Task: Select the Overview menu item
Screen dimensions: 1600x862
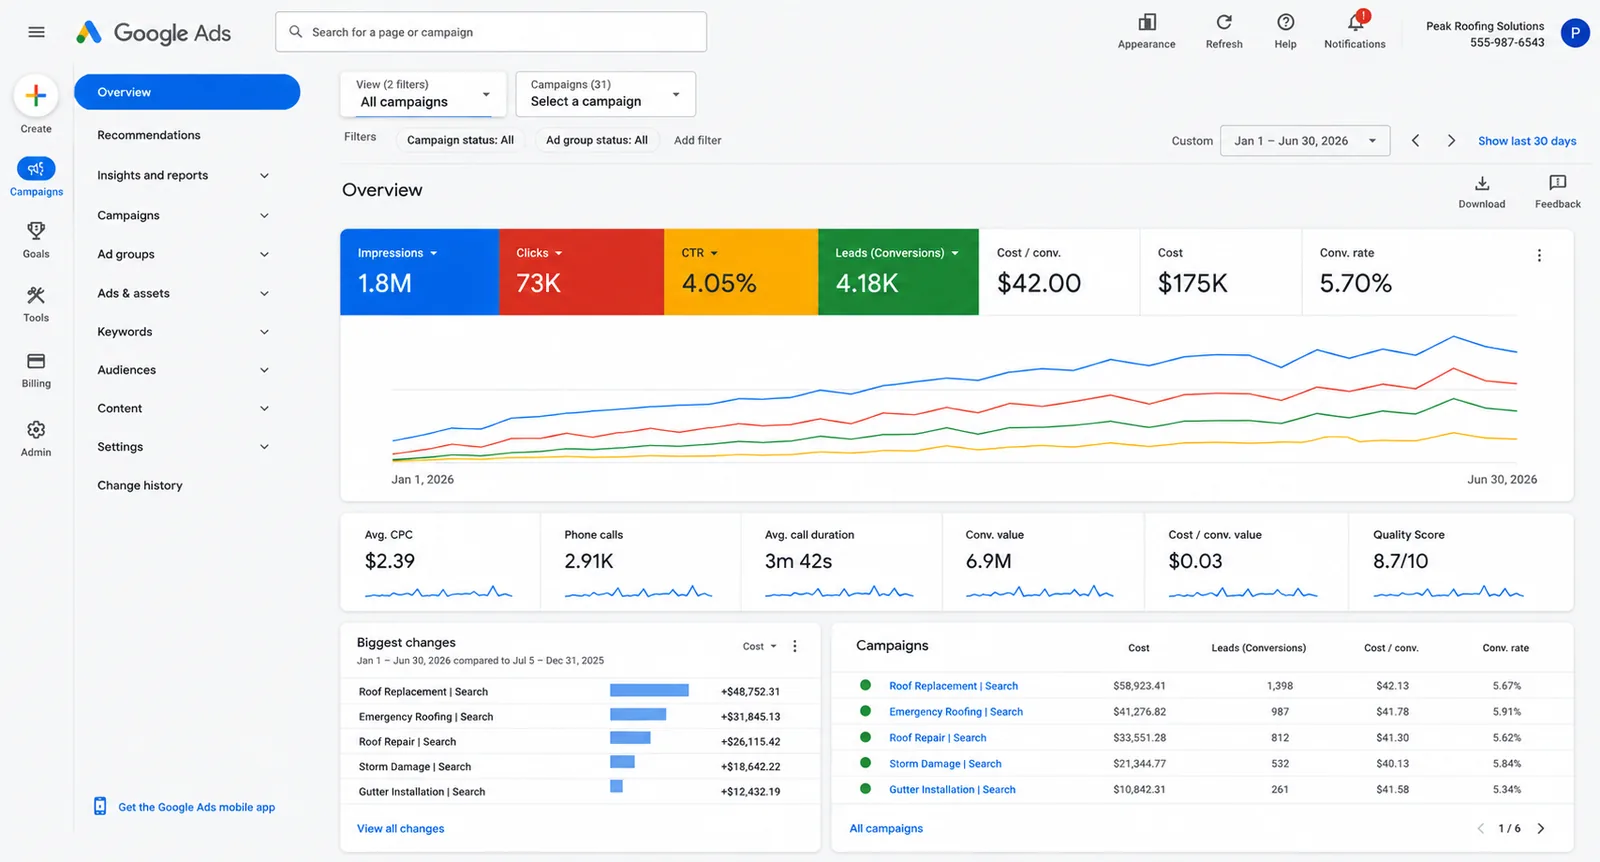Action: coord(187,92)
